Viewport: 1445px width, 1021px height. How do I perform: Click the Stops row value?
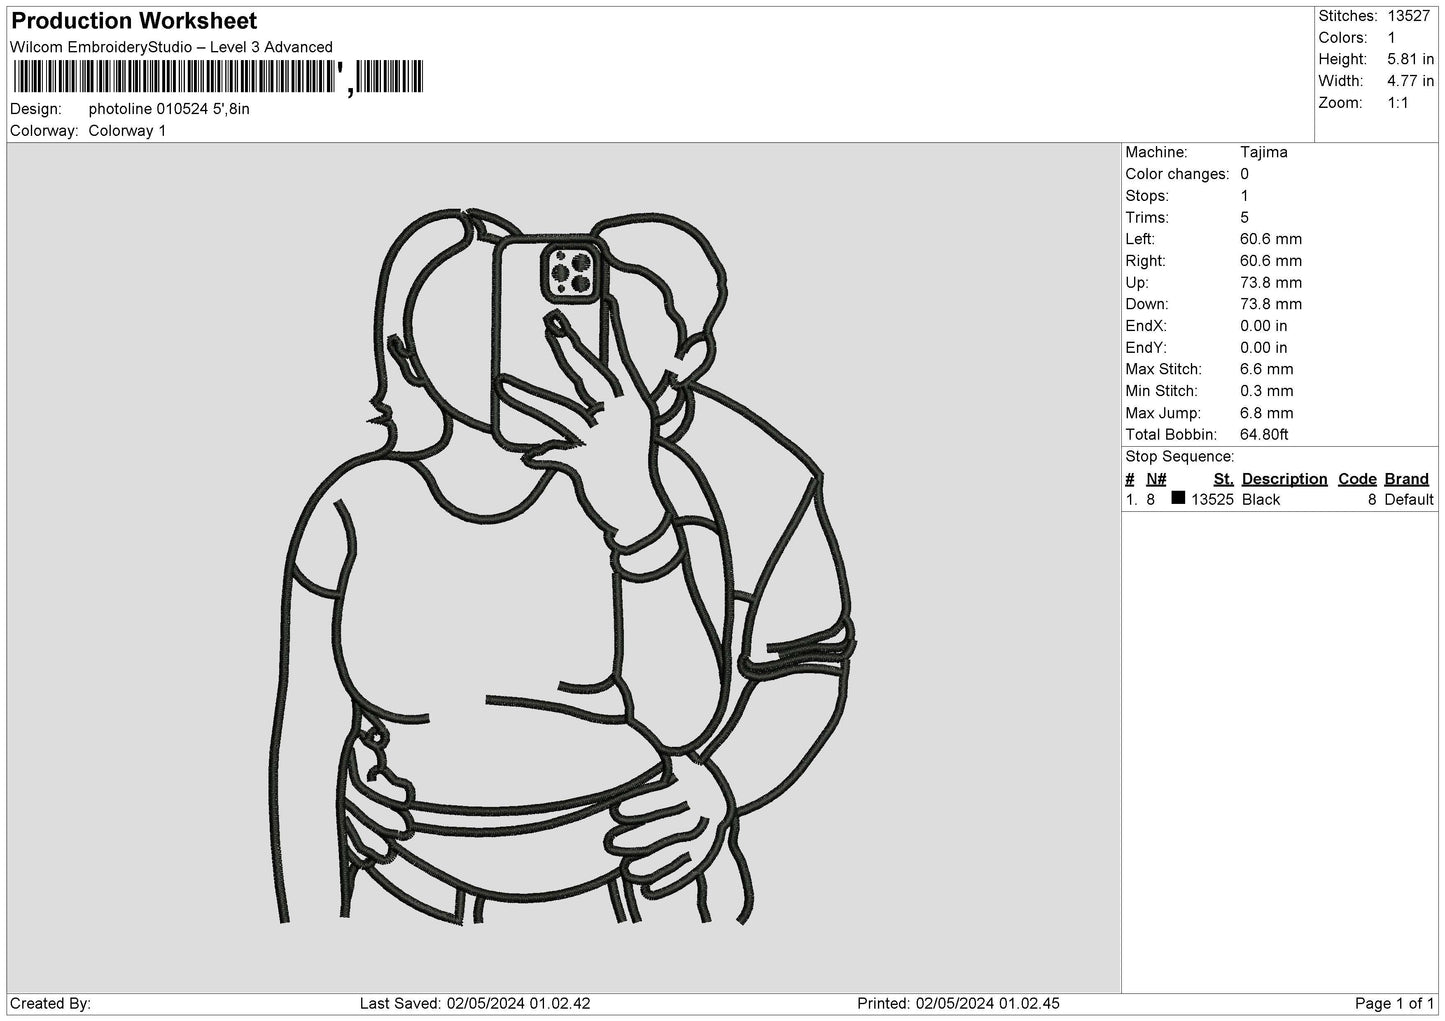click(1245, 196)
